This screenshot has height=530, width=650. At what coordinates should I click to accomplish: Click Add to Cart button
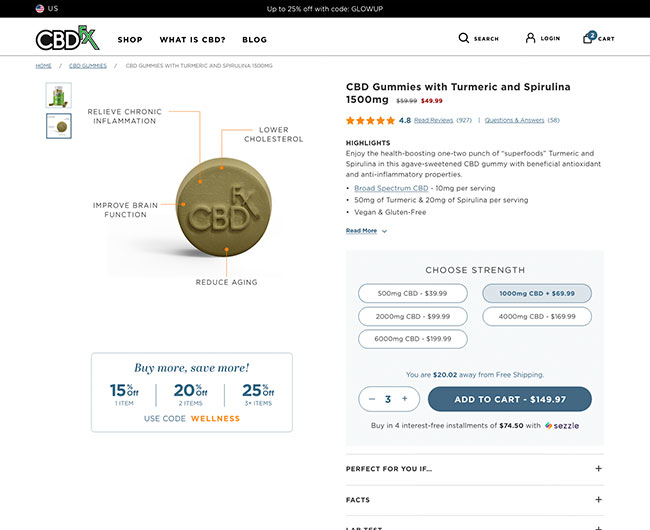(x=509, y=399)
